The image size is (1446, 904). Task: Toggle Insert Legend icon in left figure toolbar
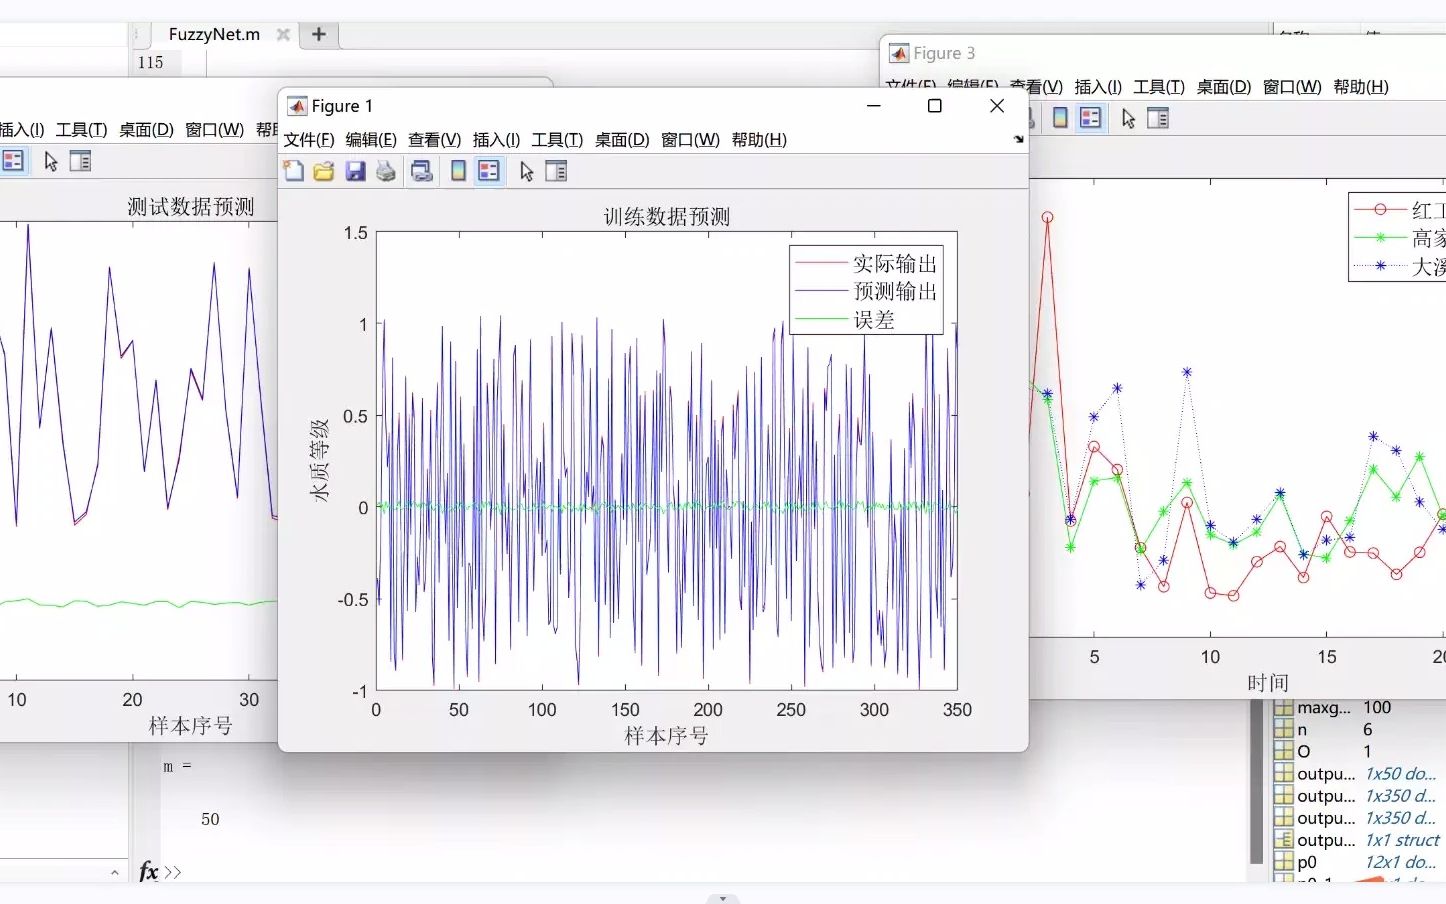coord(13,161)
